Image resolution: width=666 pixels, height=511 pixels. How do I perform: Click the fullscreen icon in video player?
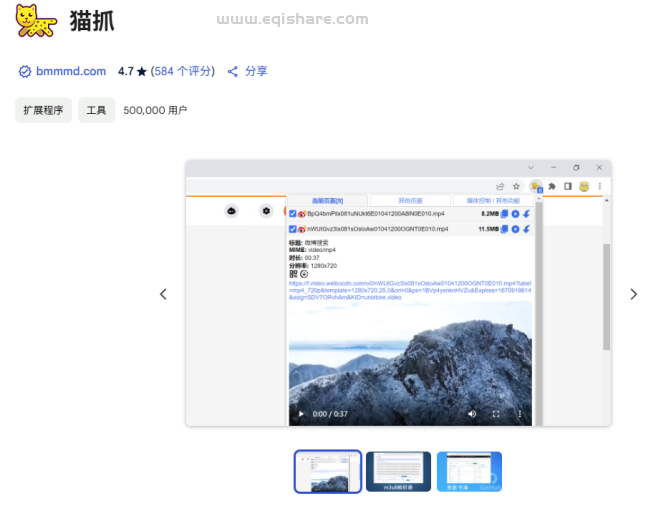[x=496, y=413]
